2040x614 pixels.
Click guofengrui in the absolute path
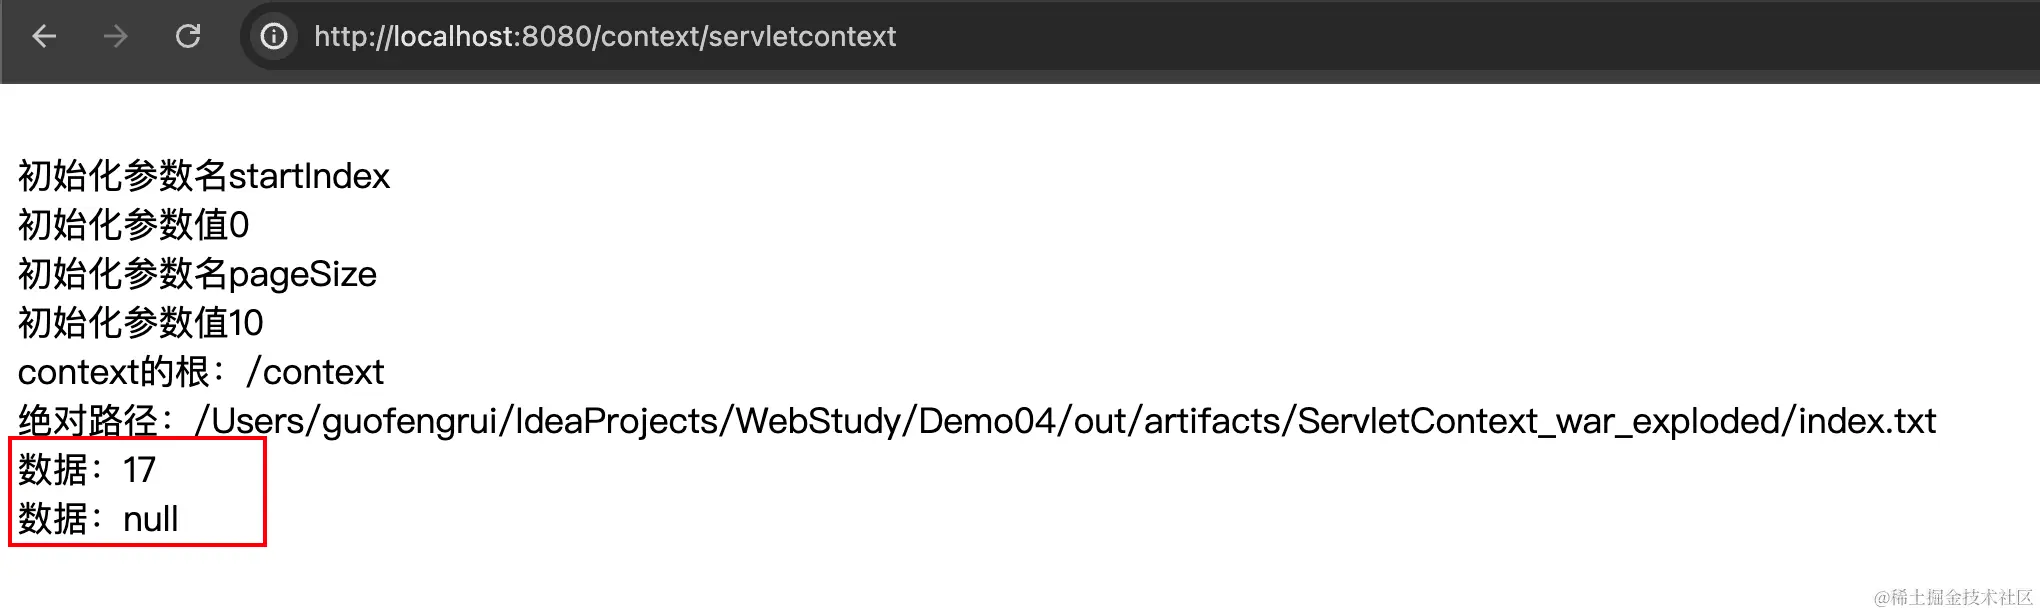pos(410,421)
